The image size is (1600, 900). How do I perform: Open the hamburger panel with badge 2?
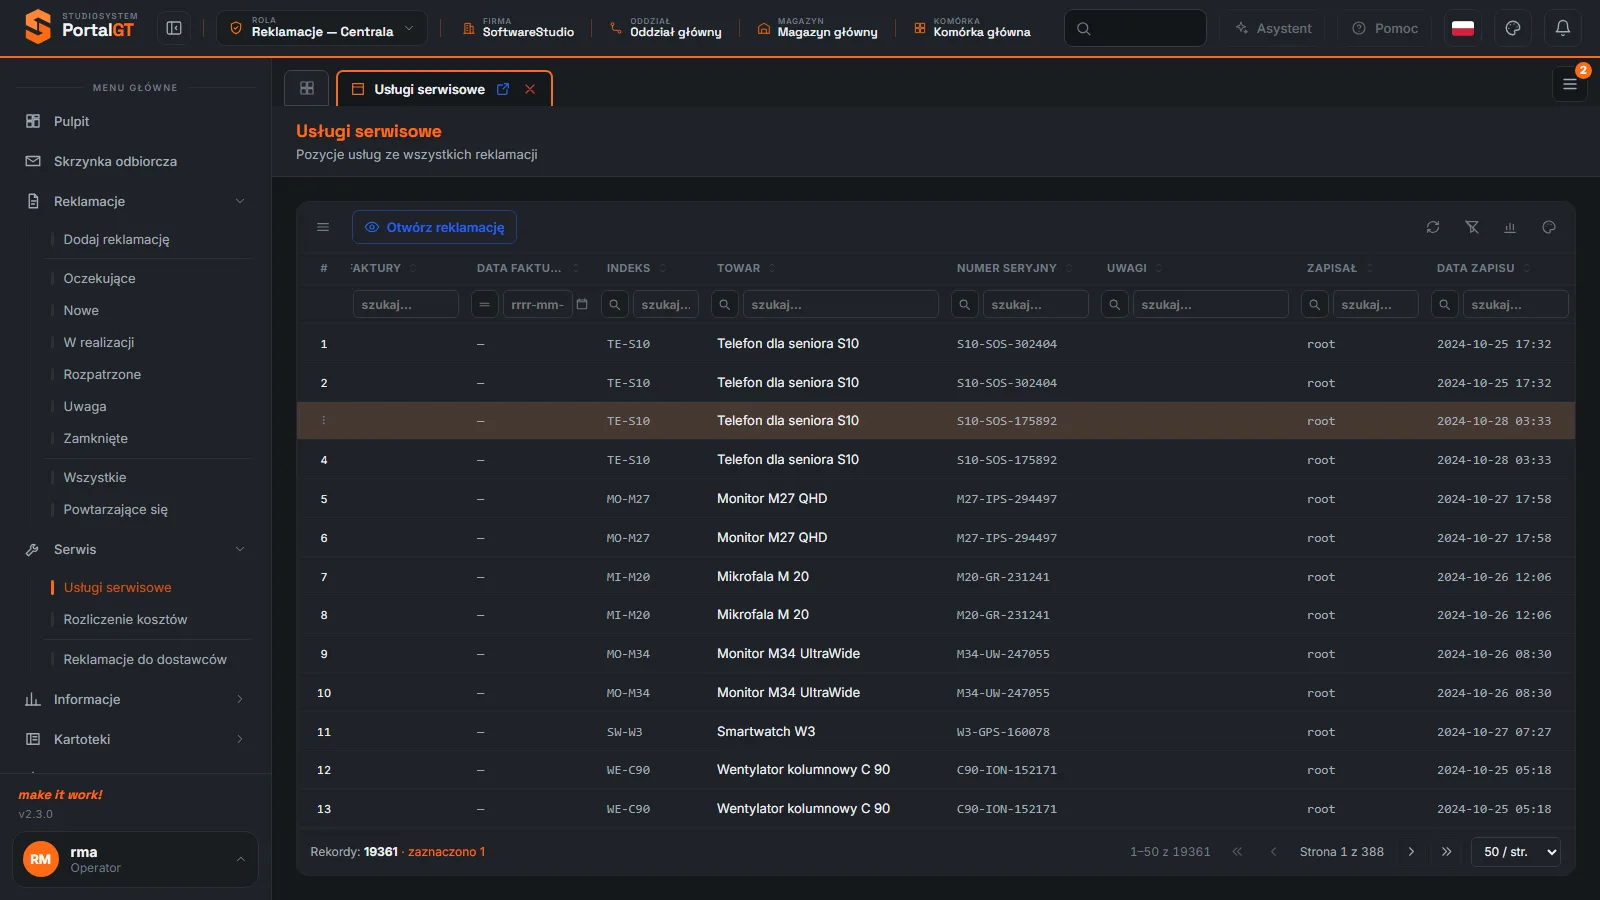coord(1570,84)
